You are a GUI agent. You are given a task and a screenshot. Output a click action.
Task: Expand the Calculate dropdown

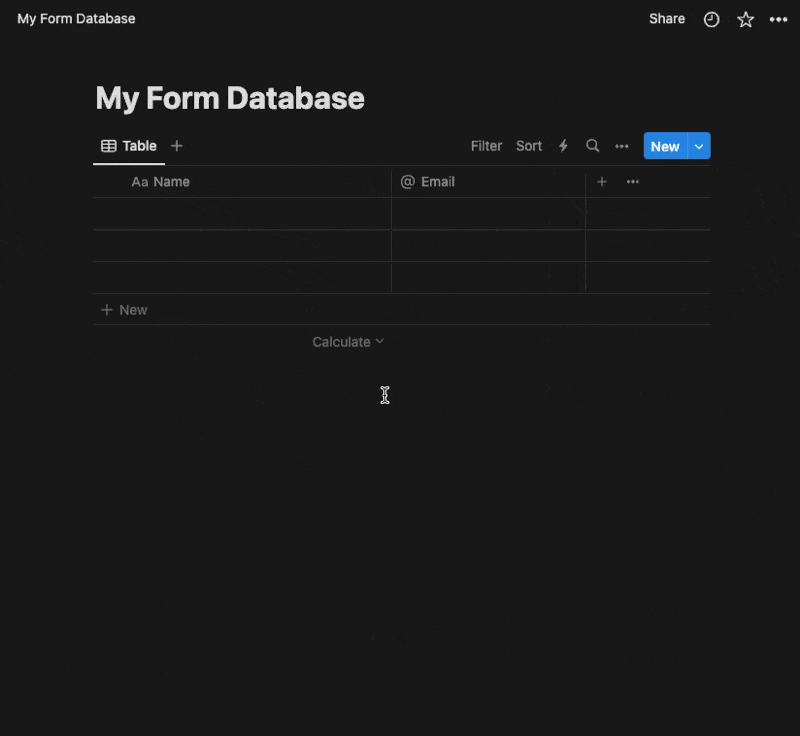pos(348,342)
